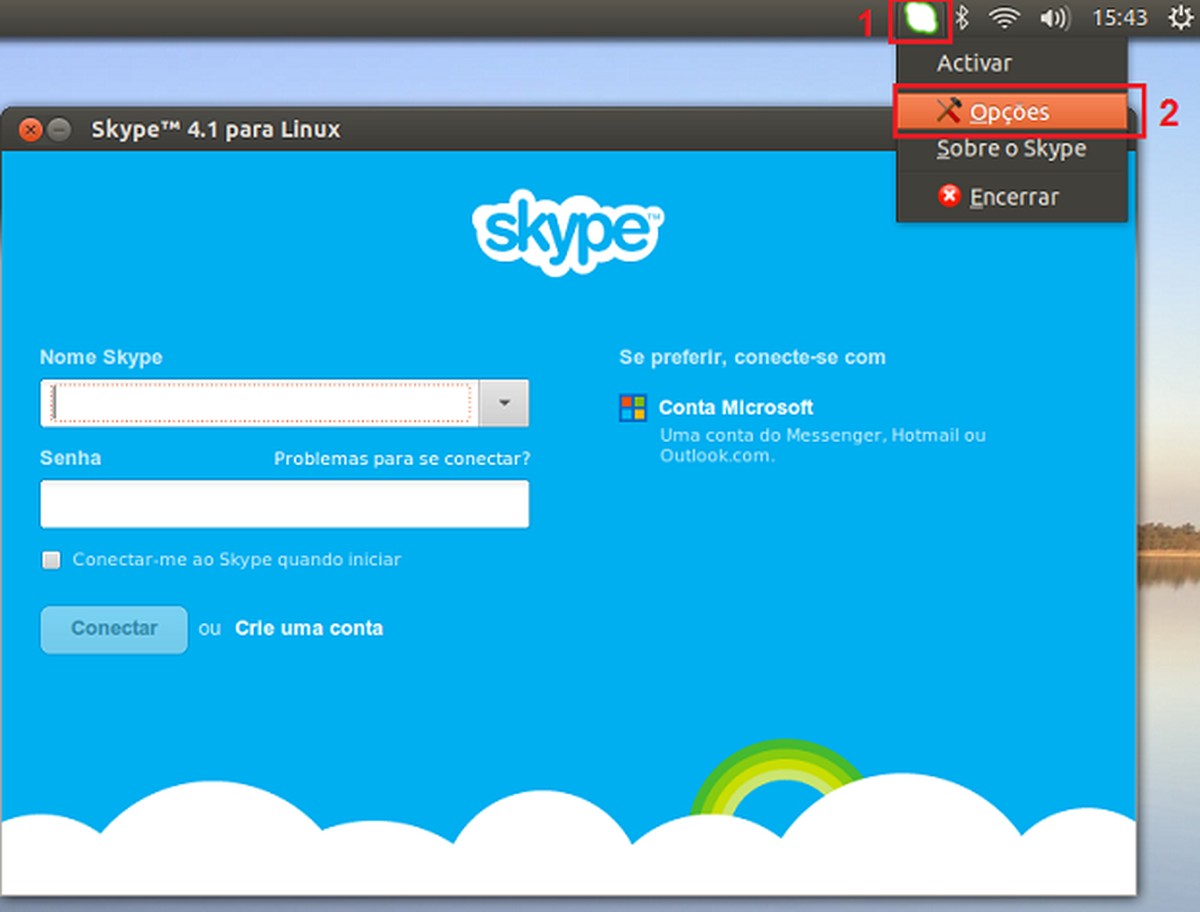Sign in via the 'Conta Microsoft' option
The width and height of the screenshot is (1200, 912).
click(x=735, y=407)
